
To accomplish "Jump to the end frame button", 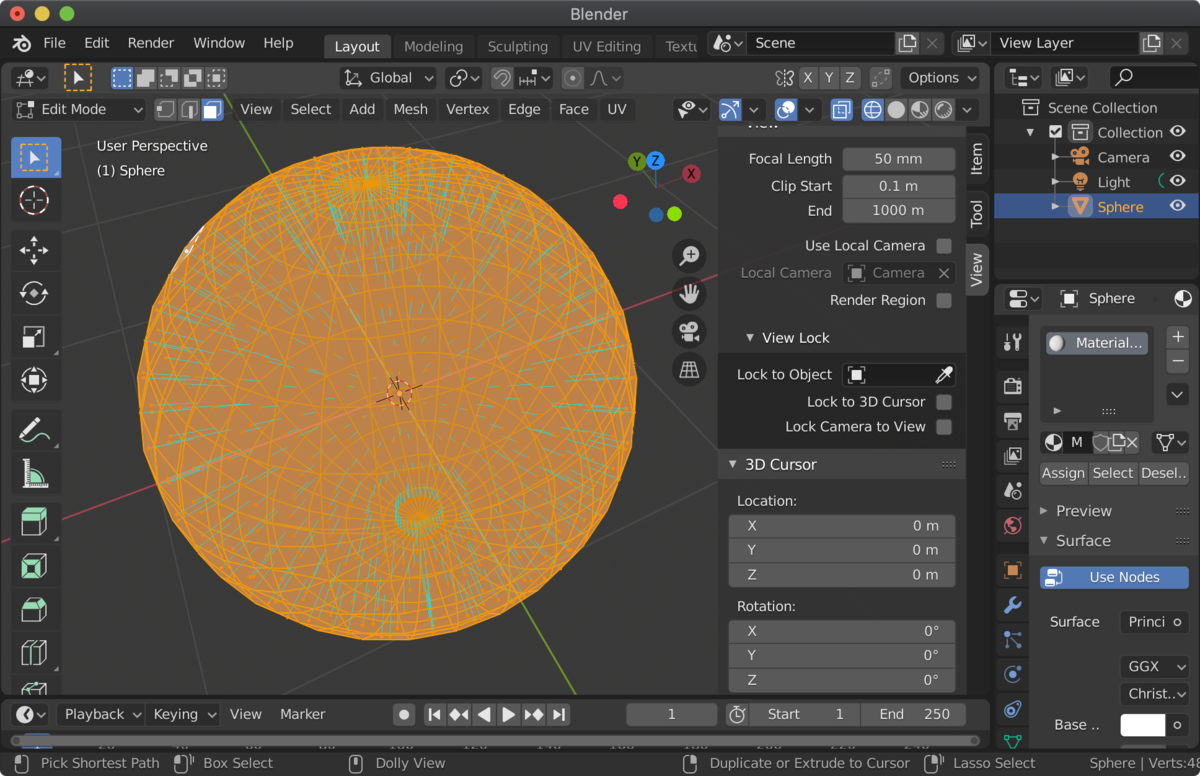I will (x=559, y=714).
